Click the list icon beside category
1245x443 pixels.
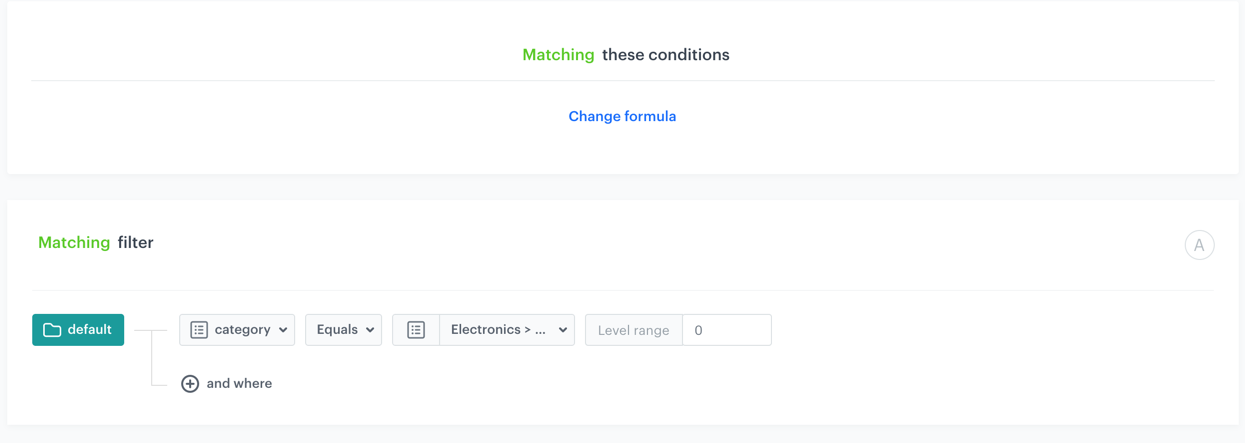click(x=199, y=330)
